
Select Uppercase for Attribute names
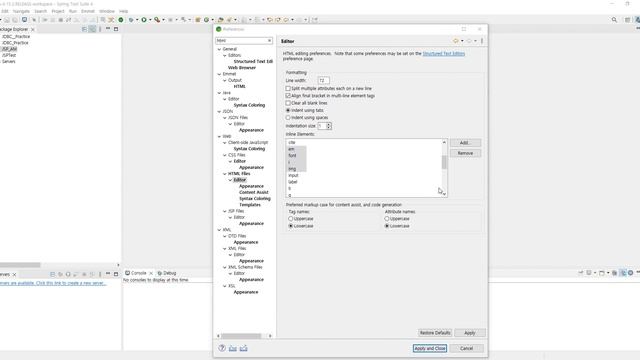point(387,219)
